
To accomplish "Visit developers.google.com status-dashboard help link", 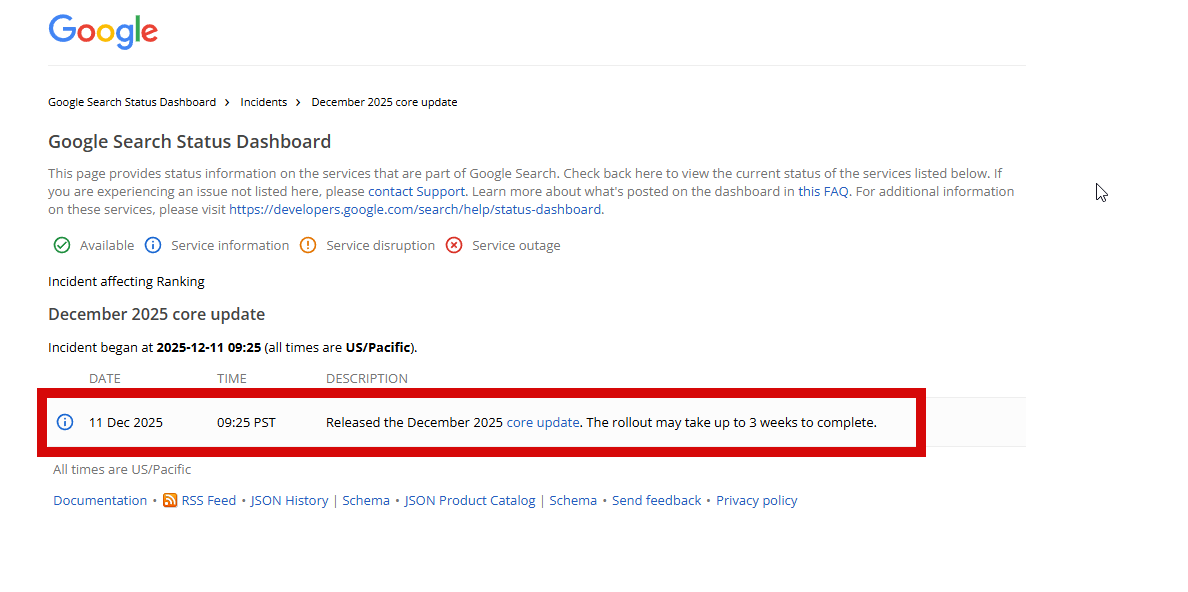I will 416,209.
